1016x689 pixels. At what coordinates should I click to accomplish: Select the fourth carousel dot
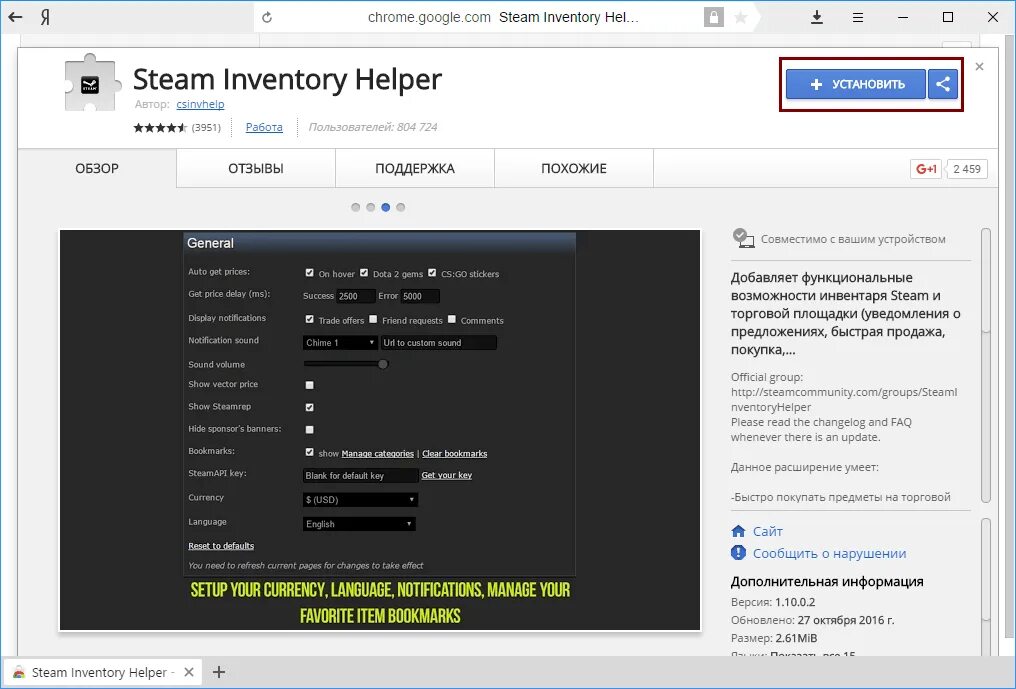[400, 207]
